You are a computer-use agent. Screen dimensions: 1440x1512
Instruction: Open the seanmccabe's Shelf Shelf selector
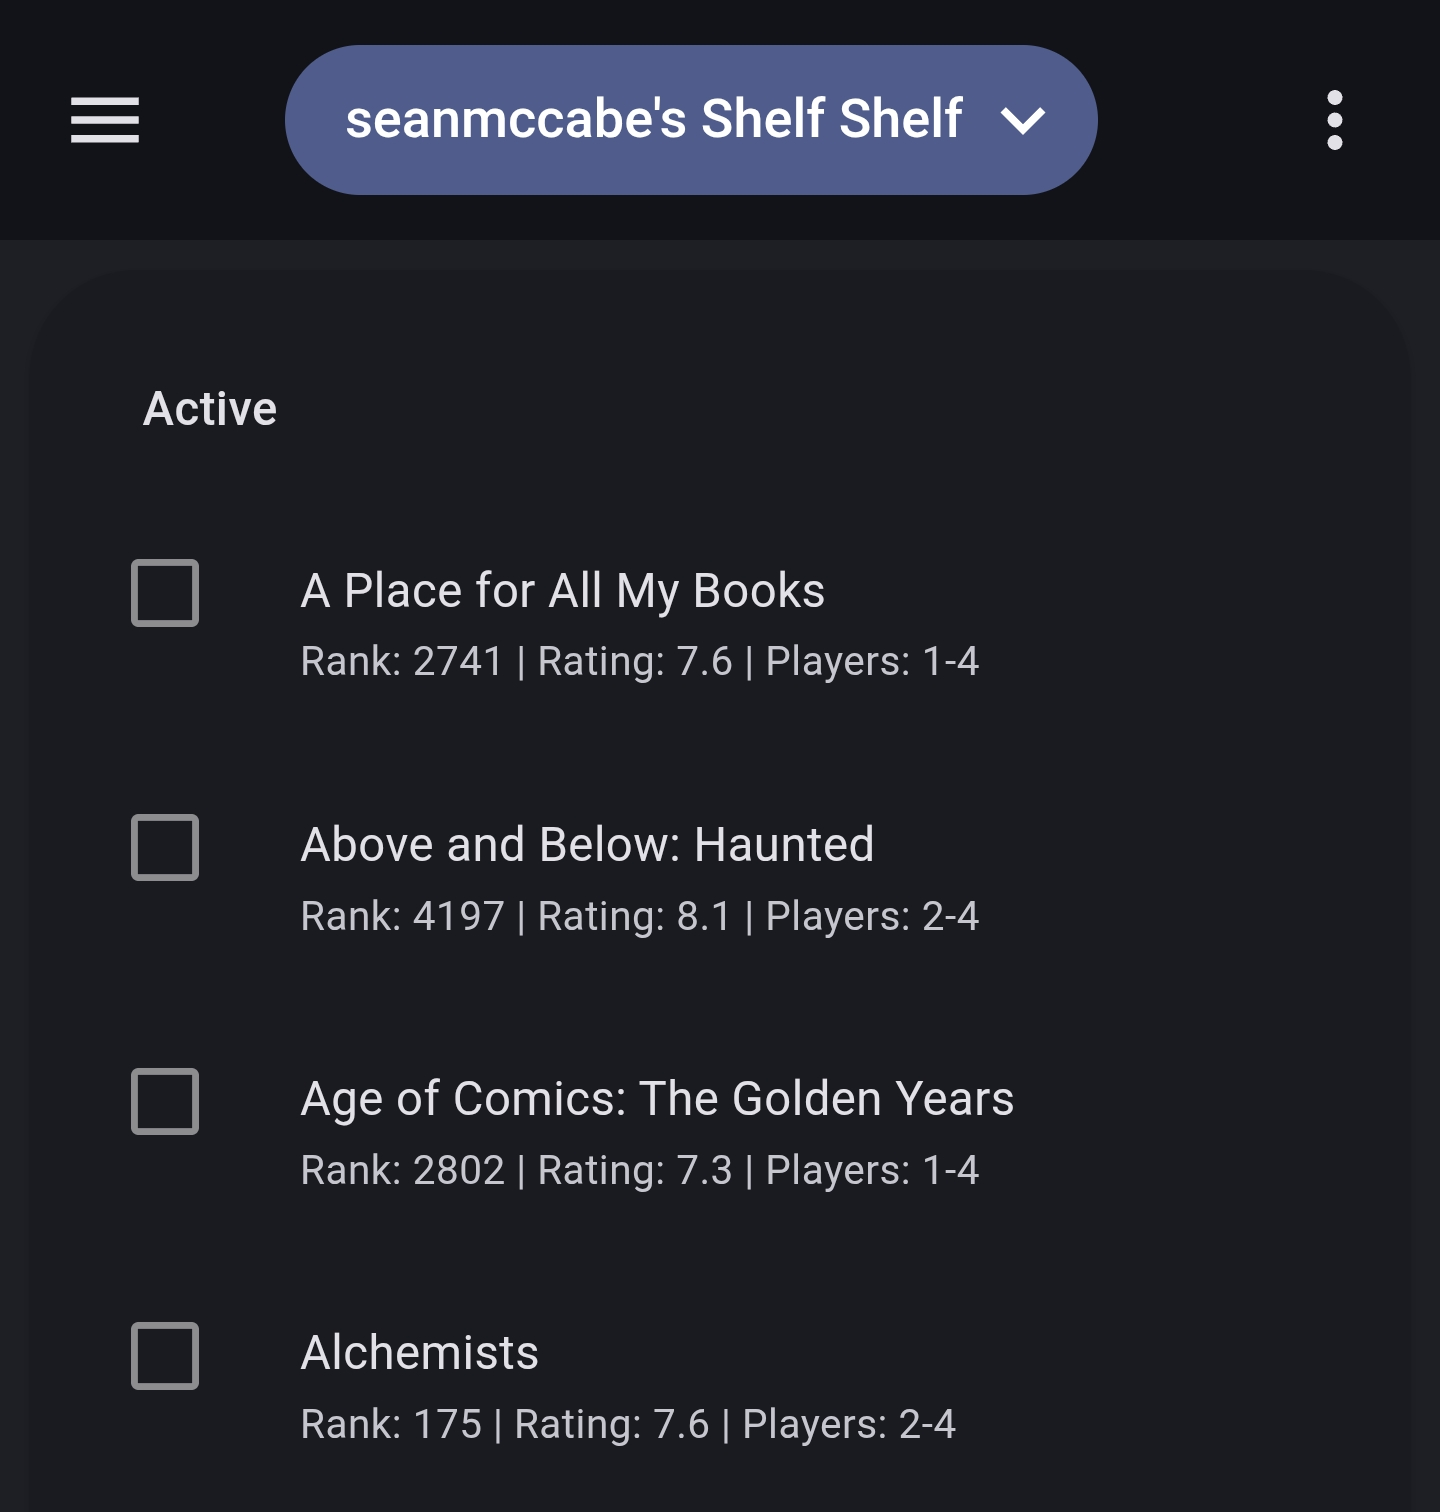(653, 120)
